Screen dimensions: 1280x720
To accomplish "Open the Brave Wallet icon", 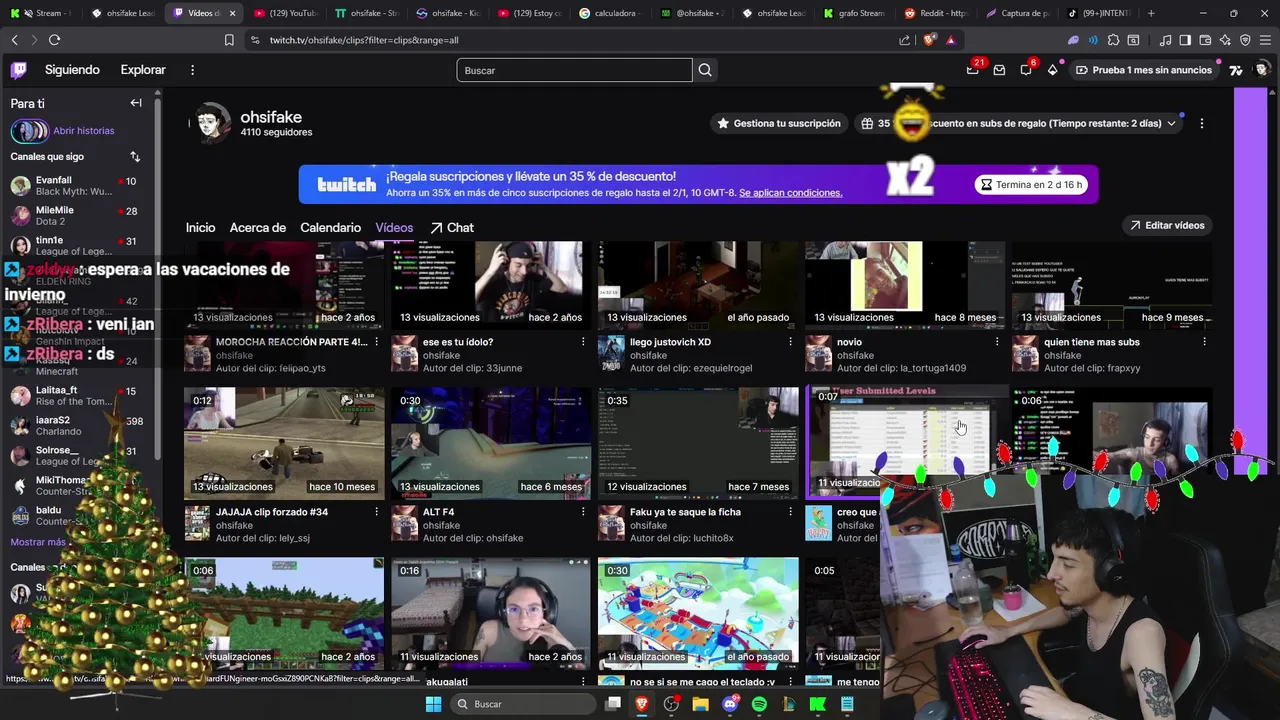I will pos(1205,40).
